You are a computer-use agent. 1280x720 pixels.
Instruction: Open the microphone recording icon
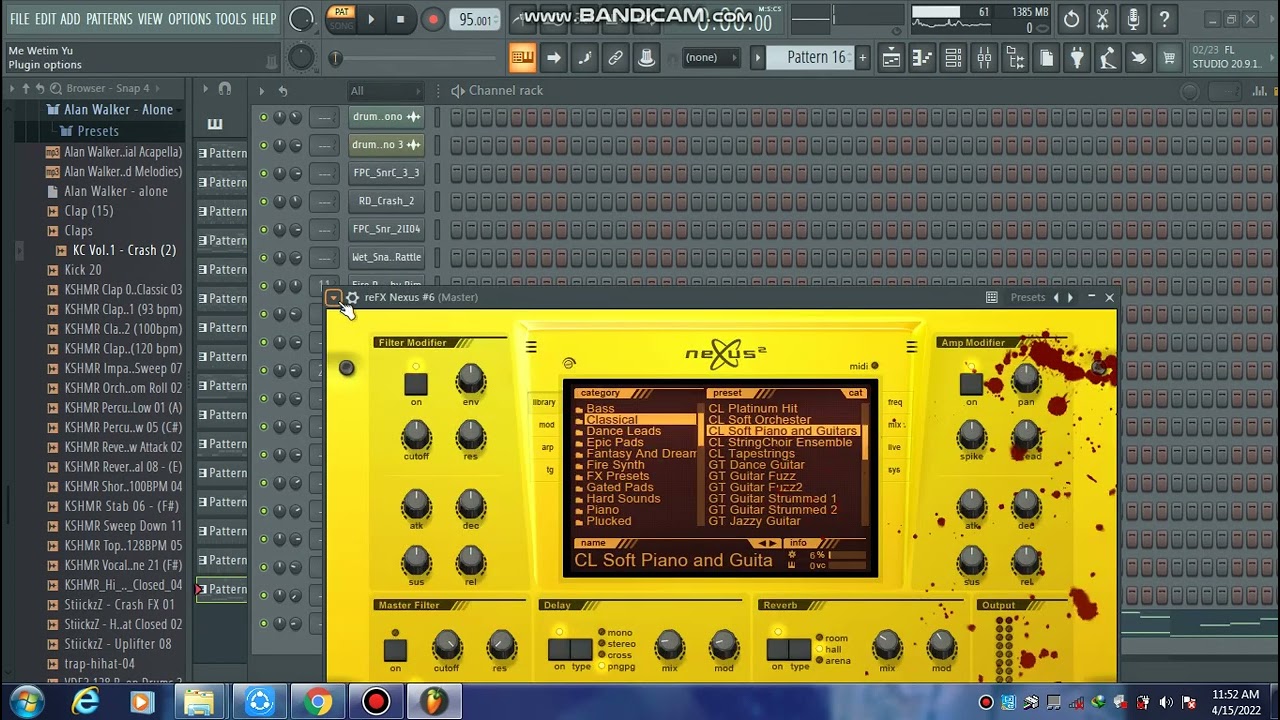click(1133, 19)
